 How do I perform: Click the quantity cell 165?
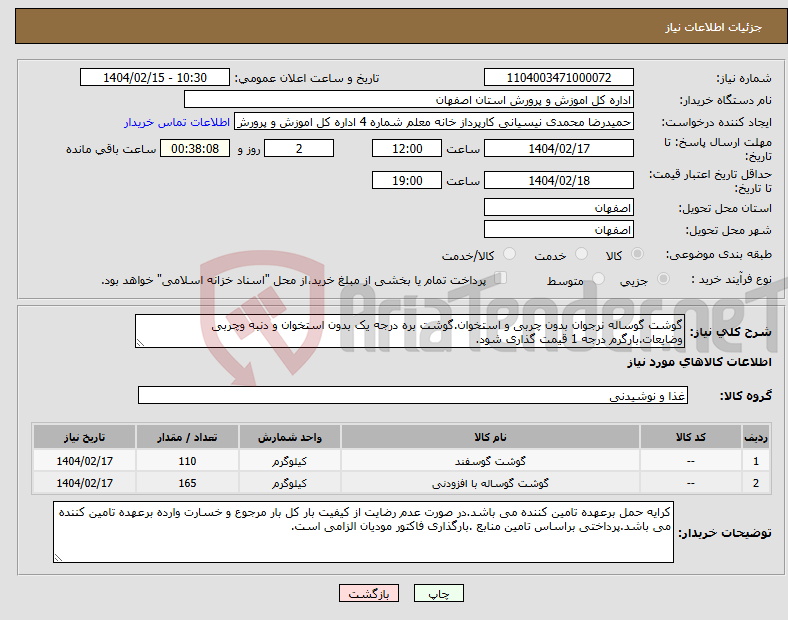pos(187,483)
